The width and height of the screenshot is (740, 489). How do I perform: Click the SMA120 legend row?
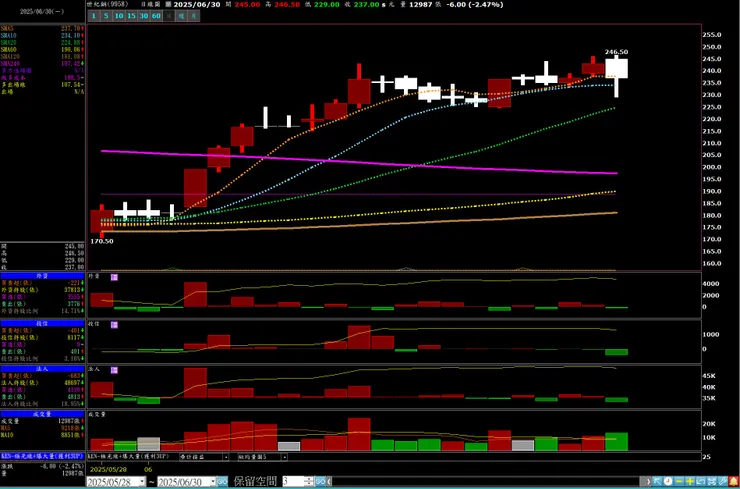42,56
